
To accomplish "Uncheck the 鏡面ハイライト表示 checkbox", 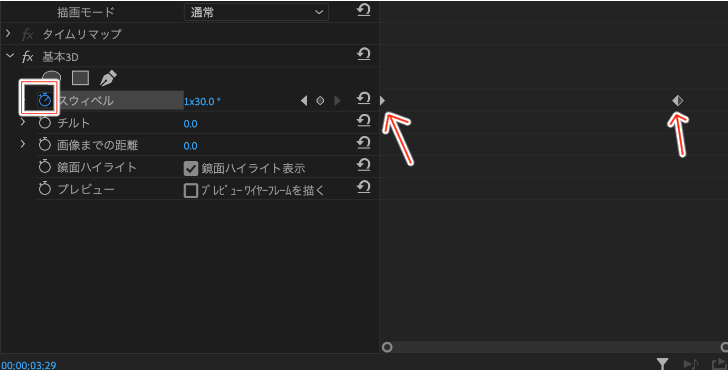I will pos(191,168).
